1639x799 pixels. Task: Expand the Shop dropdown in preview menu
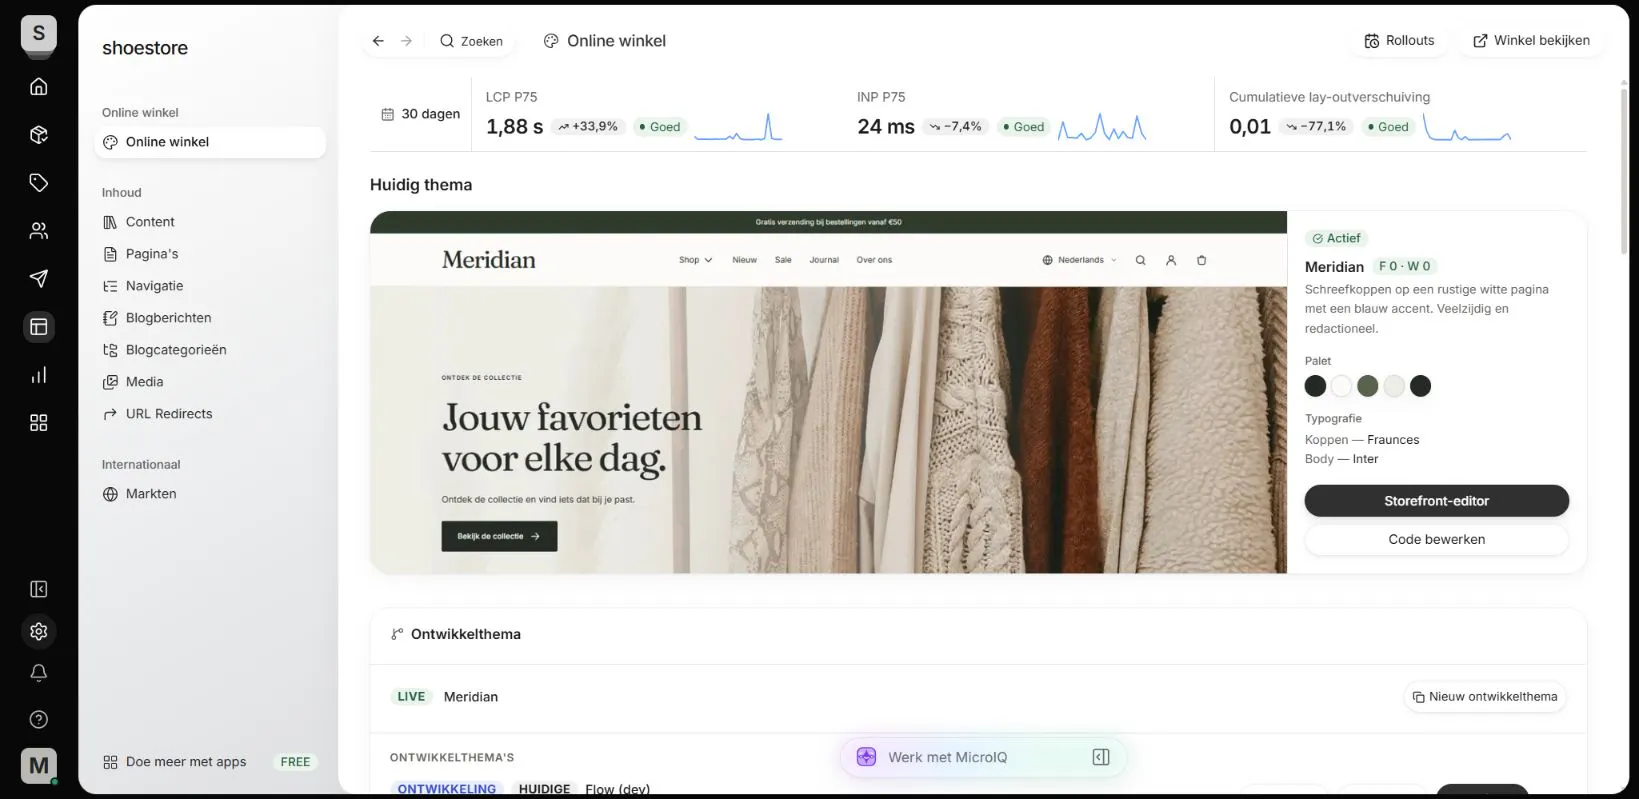(695, 260)
